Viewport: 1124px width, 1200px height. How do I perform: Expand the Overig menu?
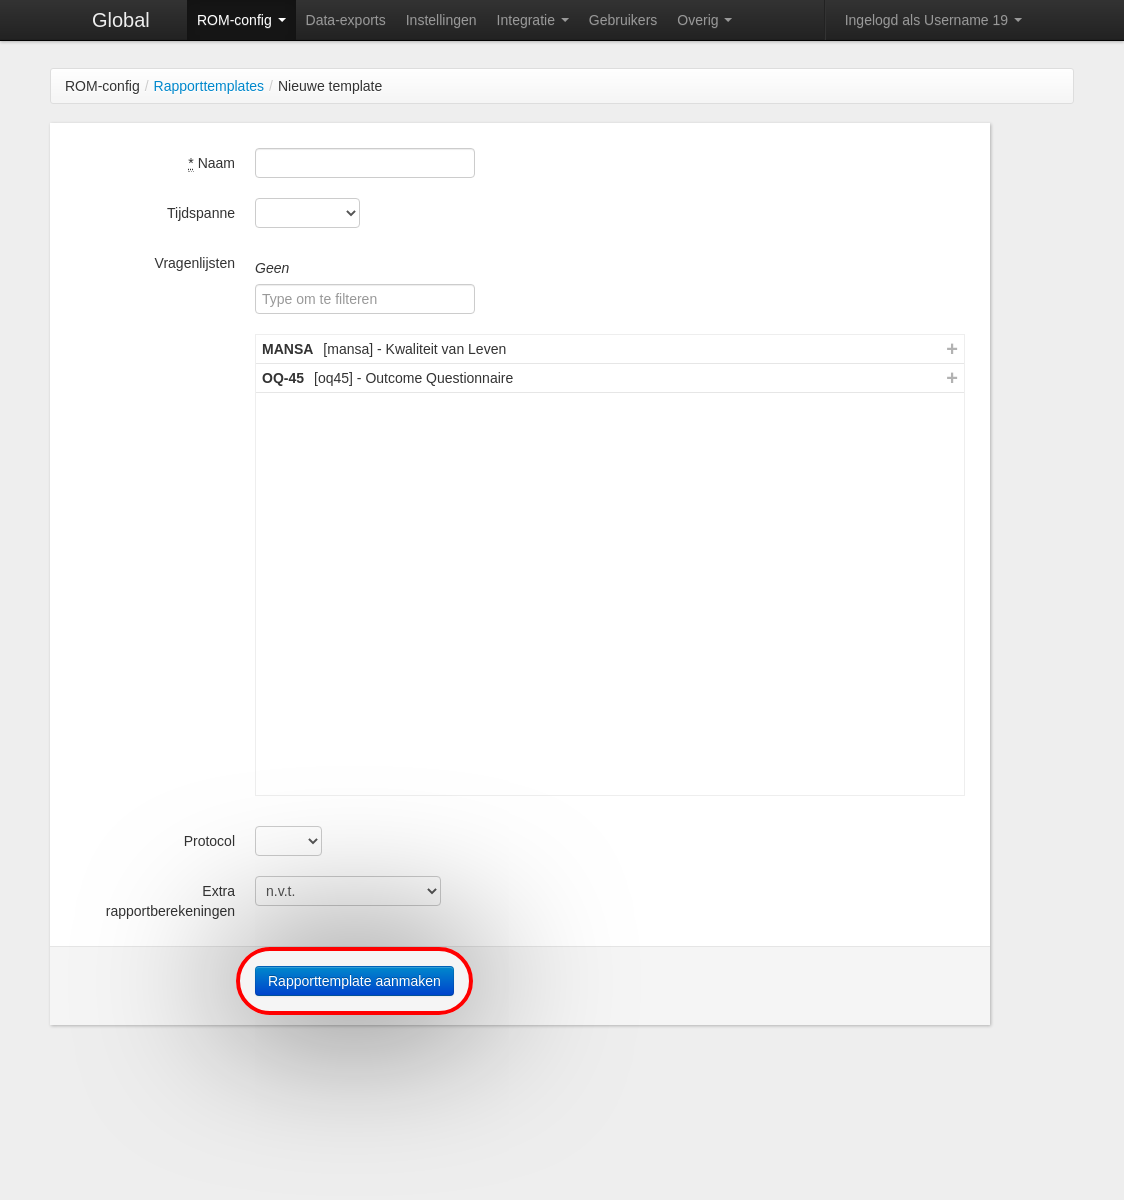(704, 20)
